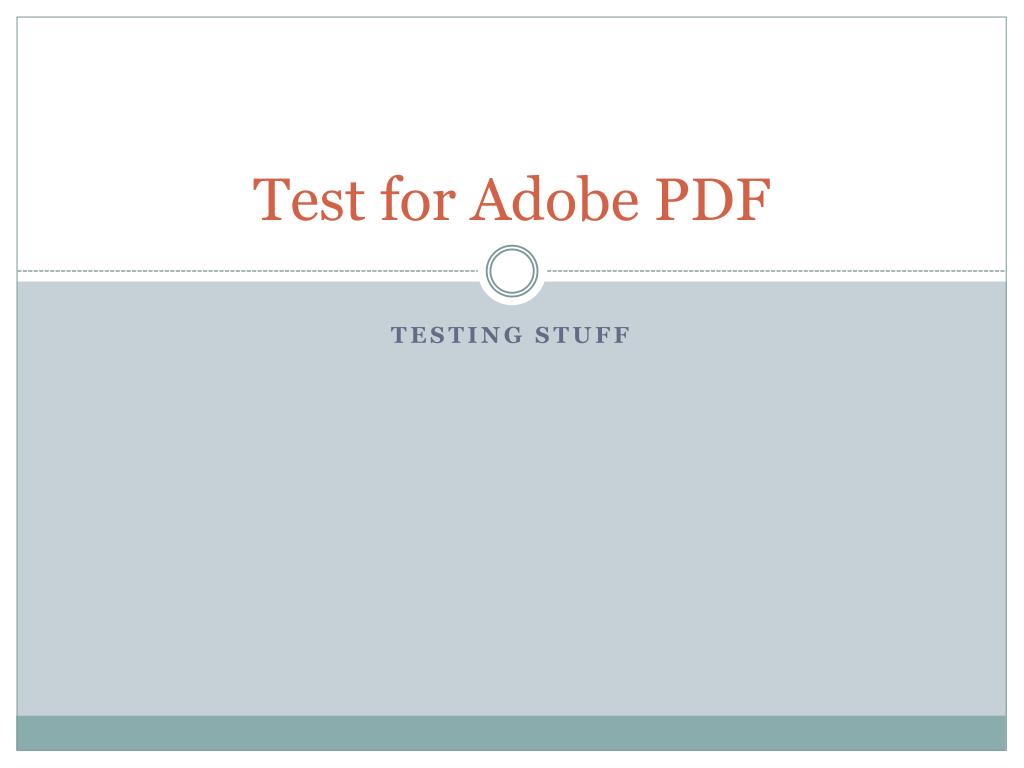This screenshot has height=768, width=1024.
Task: Click the capital "F" ending the title
Action: point(754,199)
